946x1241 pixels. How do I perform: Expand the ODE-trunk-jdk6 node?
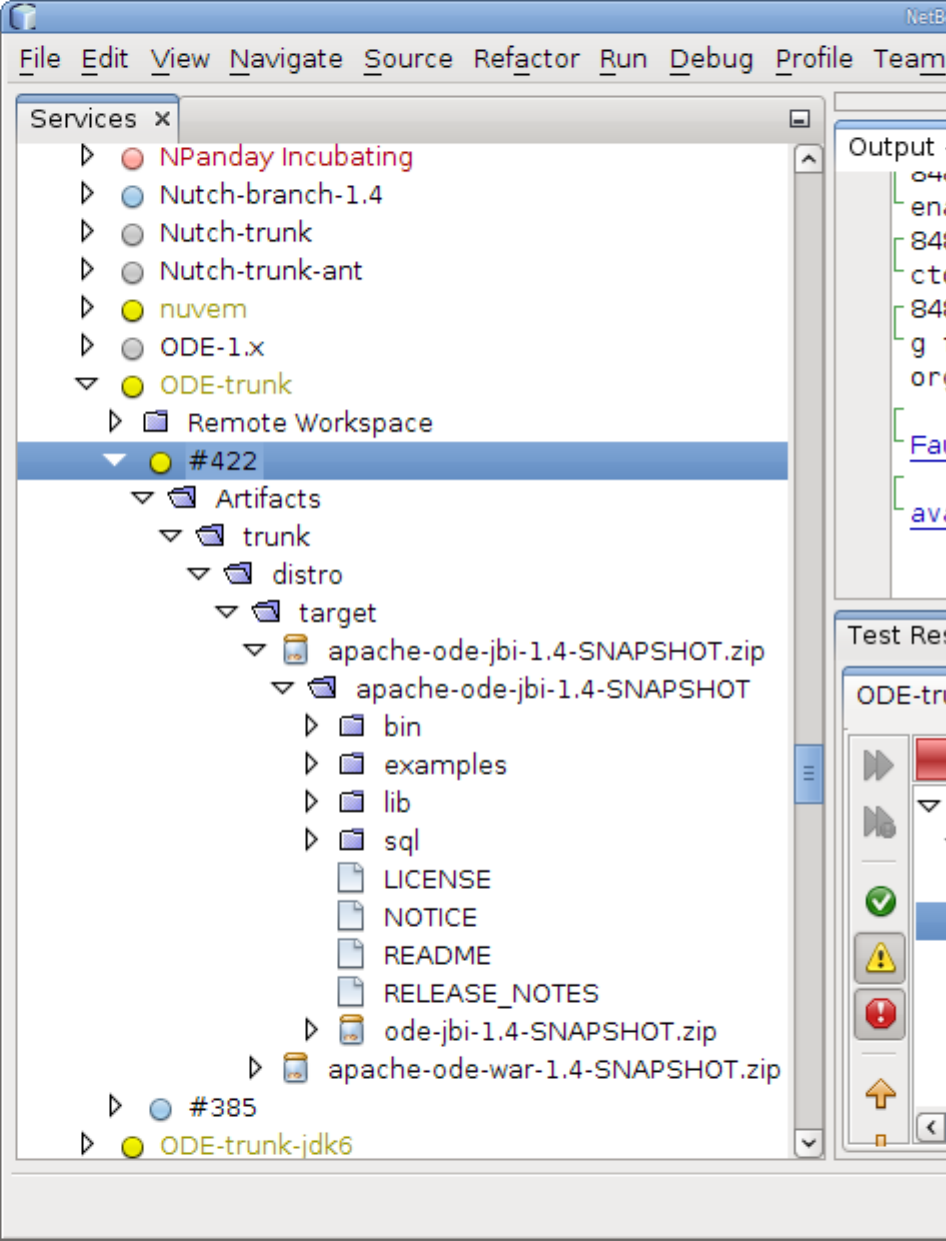(x=87, y=1144)
